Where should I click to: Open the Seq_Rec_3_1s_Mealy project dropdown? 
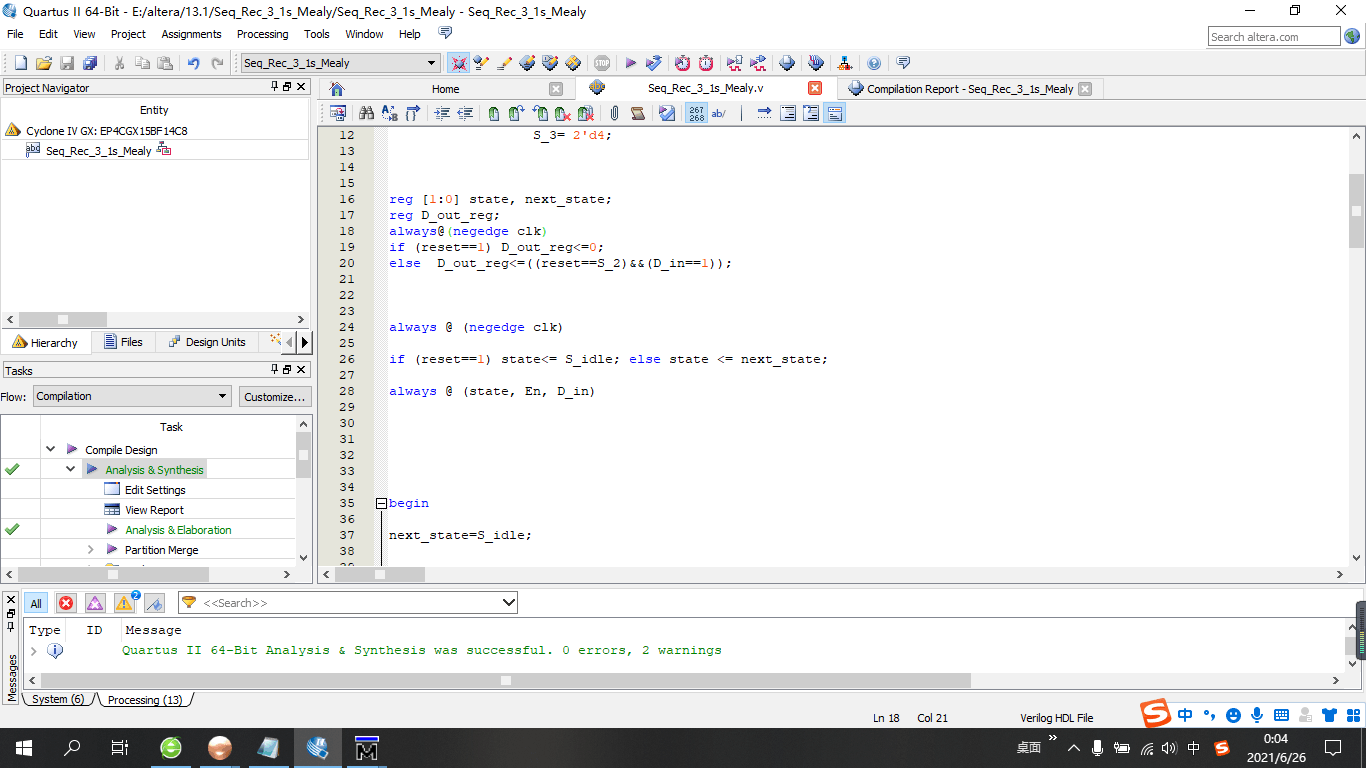coord(340,63)
